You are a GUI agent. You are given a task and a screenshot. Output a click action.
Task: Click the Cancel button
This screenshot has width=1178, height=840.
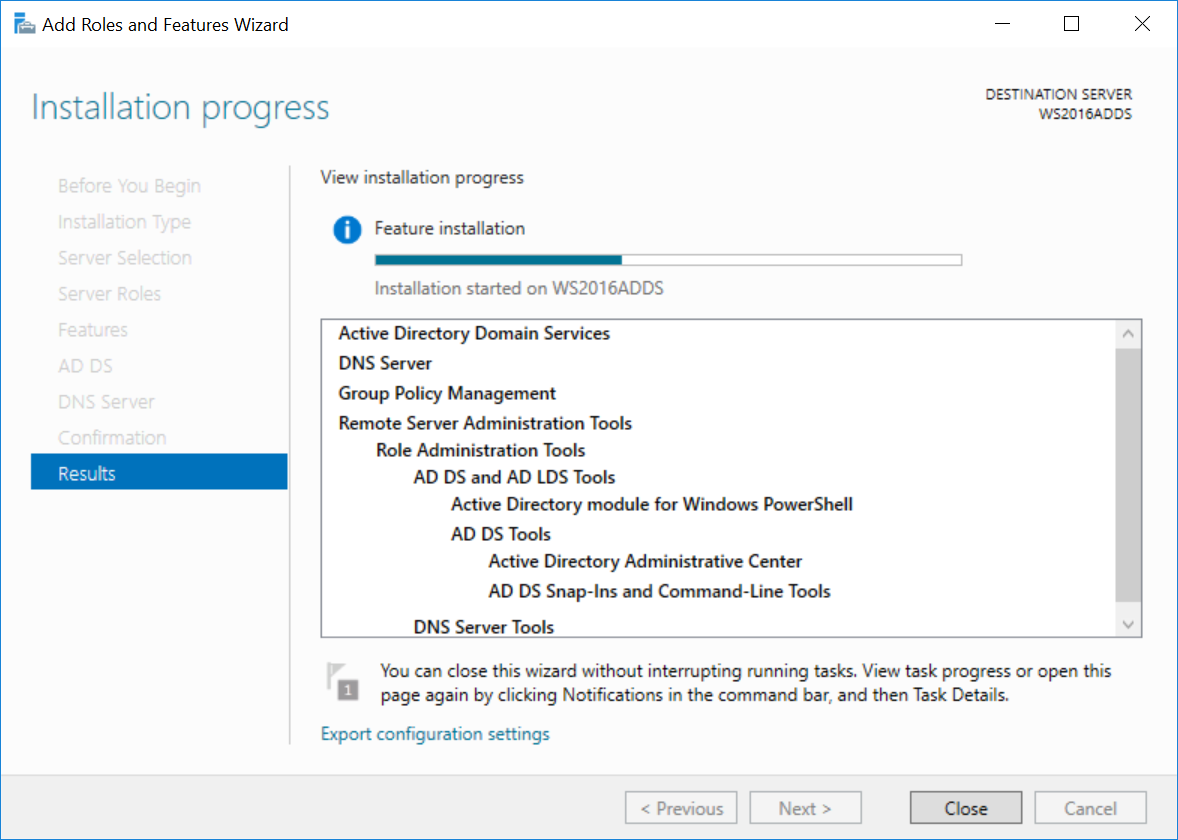point(1090,808)
